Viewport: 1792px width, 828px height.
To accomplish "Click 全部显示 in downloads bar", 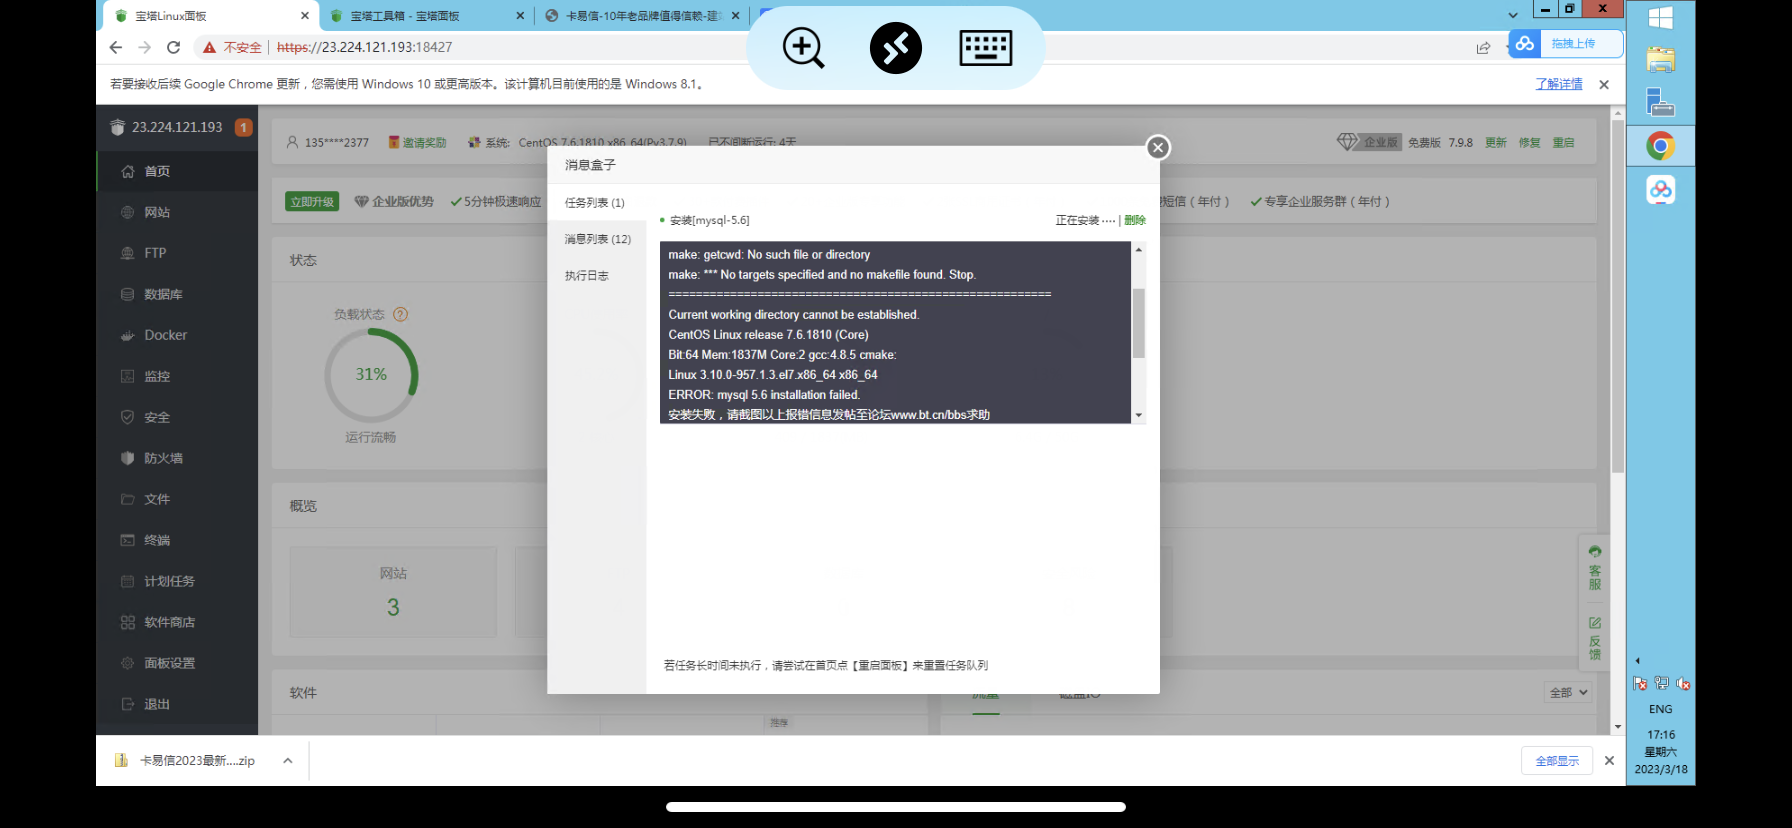I will click(x=1557, y=761).
